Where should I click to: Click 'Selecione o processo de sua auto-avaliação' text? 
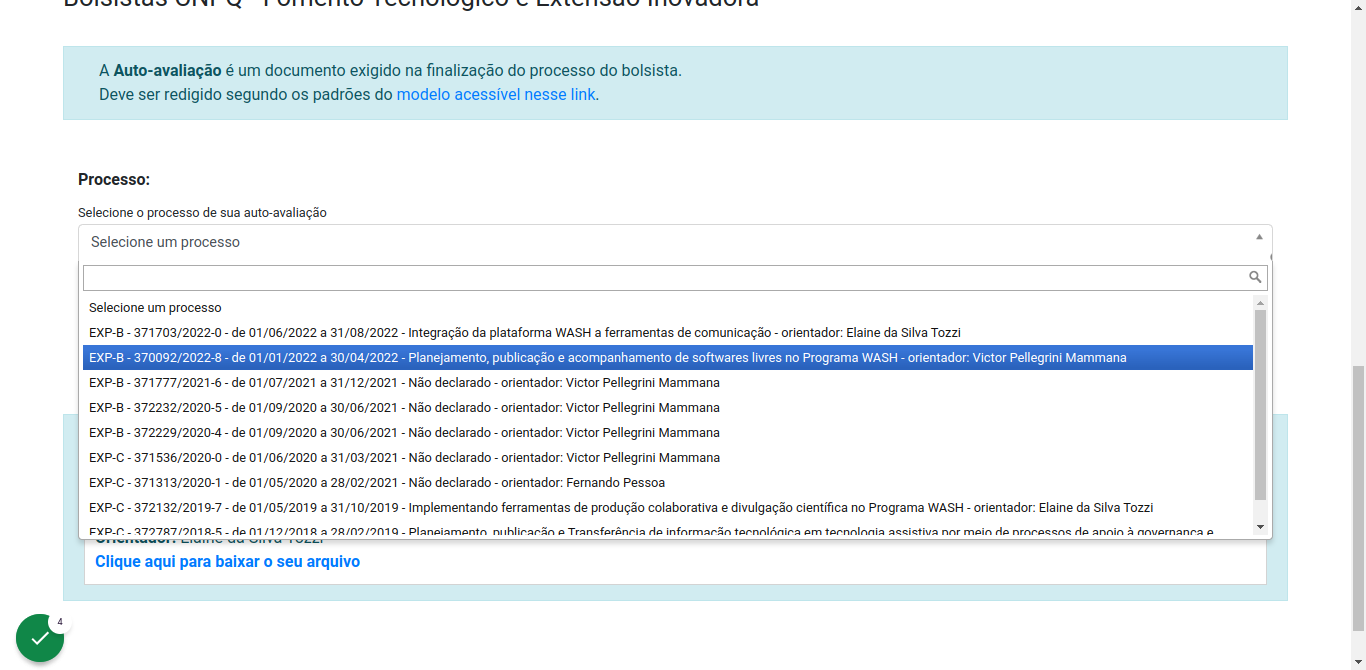pos(202,213)
